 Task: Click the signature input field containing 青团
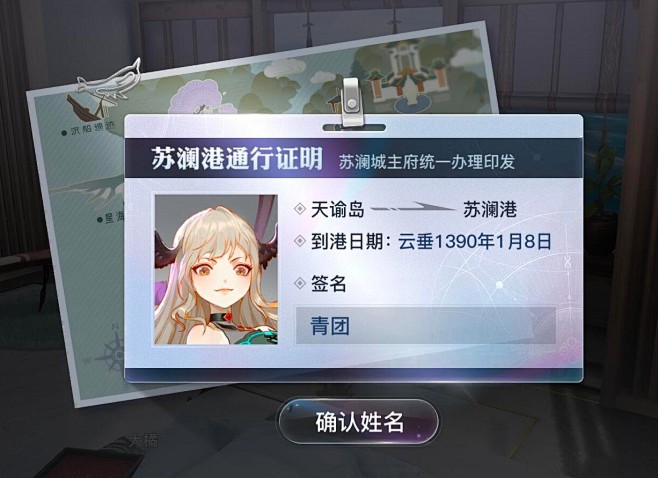[x=426, y=326]
